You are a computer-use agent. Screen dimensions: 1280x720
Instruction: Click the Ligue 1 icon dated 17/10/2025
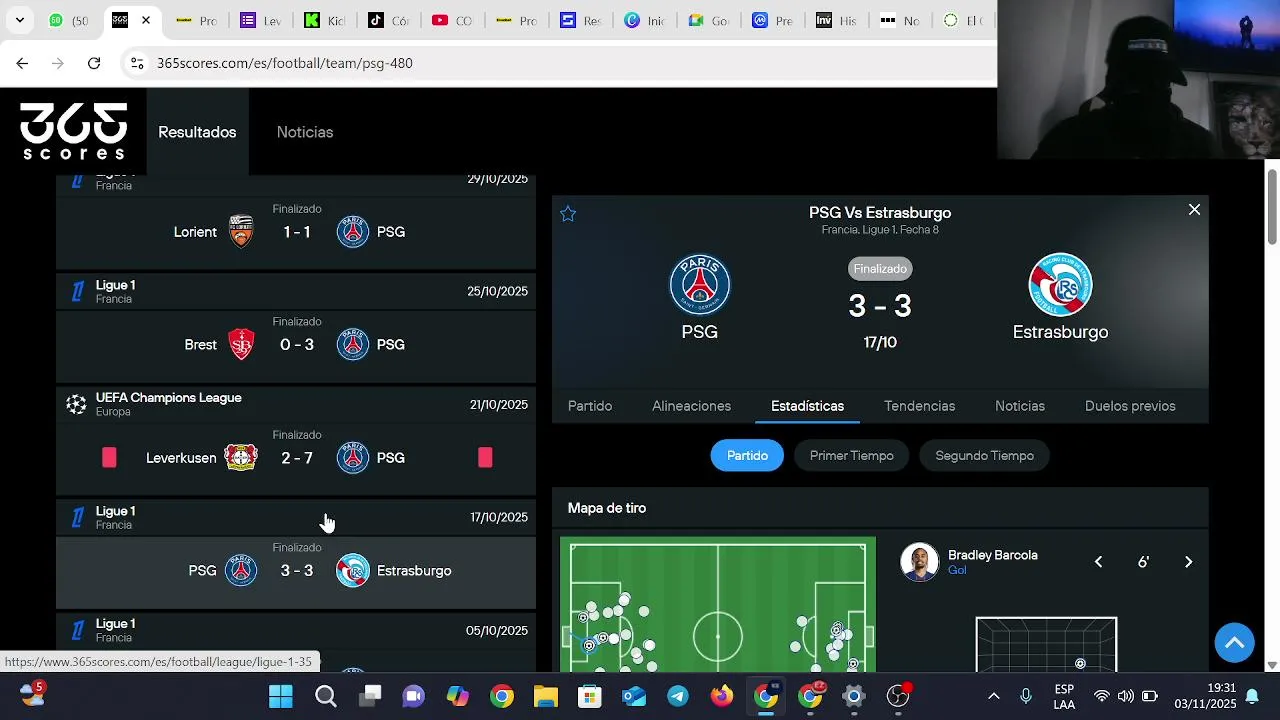[x=77, y=518]
